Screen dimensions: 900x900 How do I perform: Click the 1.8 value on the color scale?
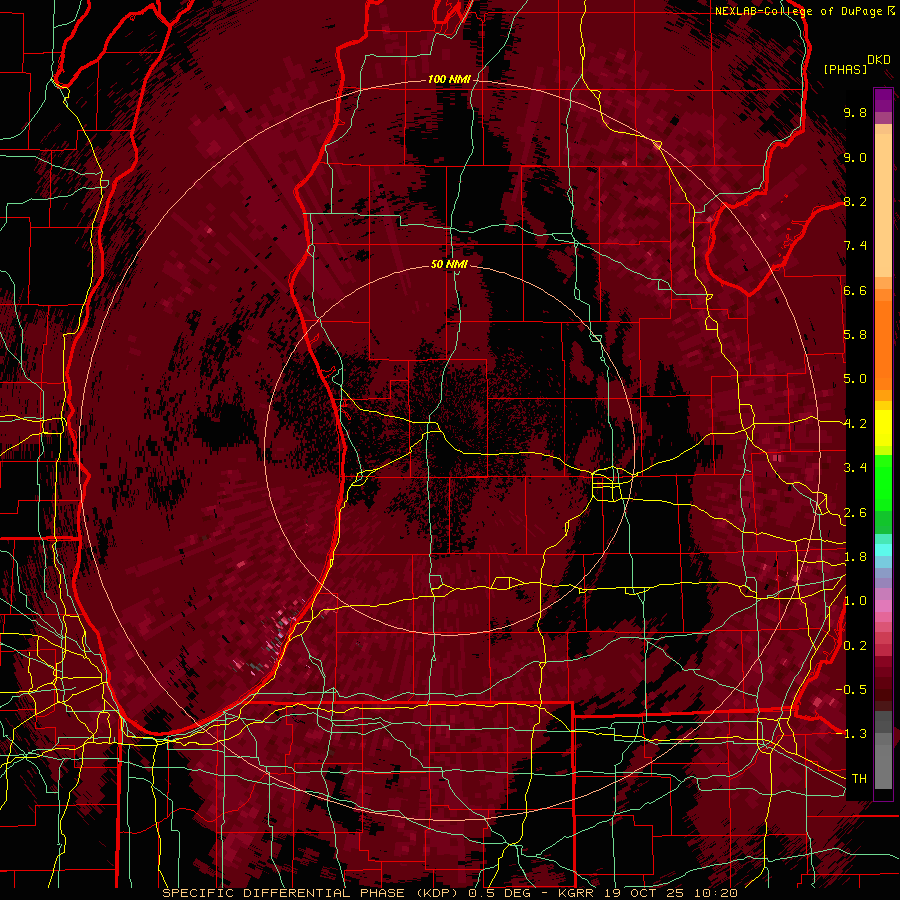pyautogui.click(x=855, y=557)
